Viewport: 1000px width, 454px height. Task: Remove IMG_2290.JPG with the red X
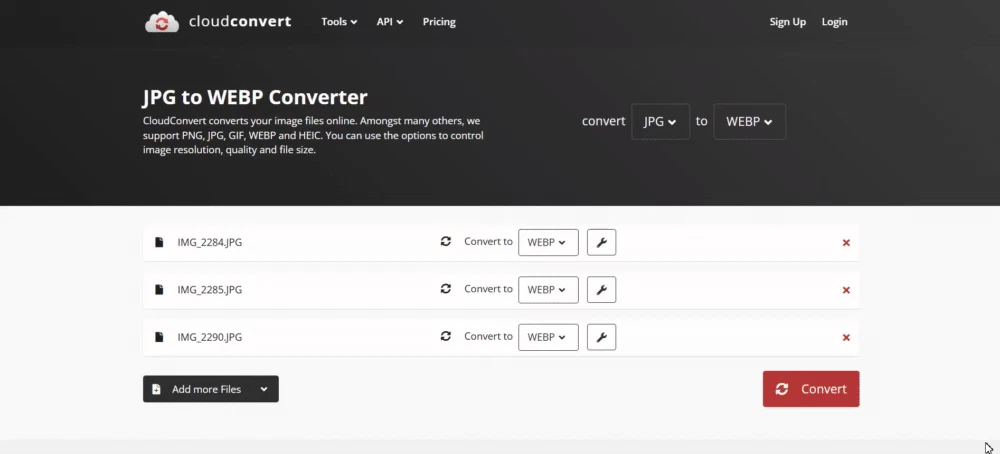(846, 337)
